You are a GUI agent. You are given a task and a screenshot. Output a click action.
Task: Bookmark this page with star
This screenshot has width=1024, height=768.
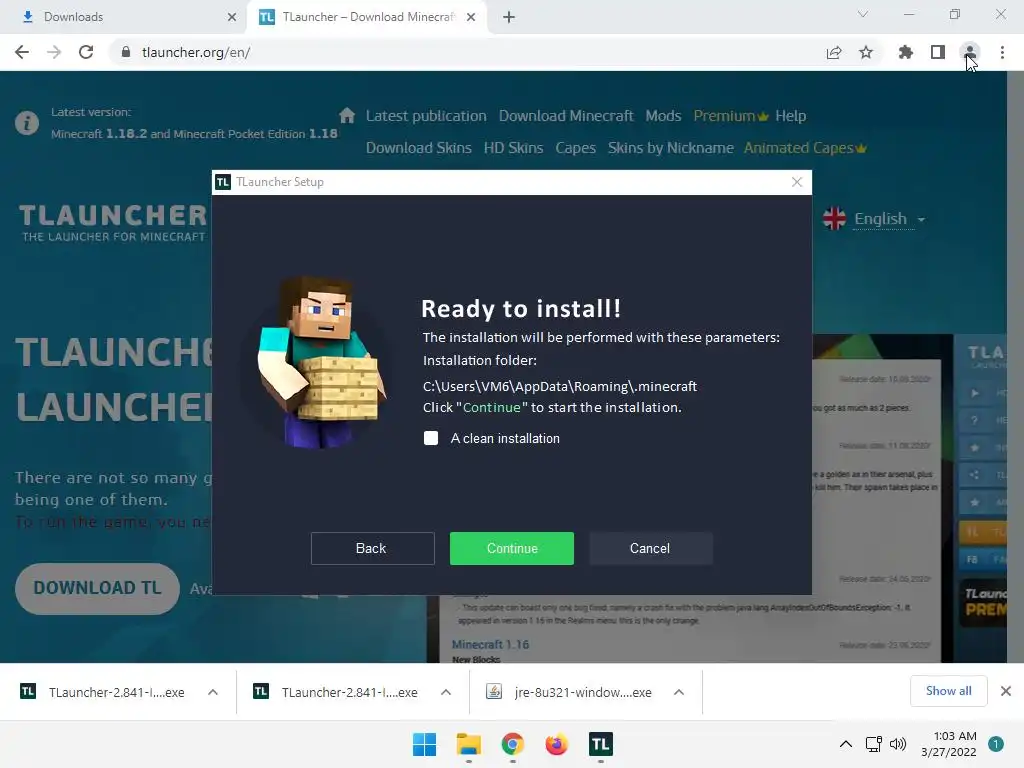pyautogui.click(x=866, y=52)
